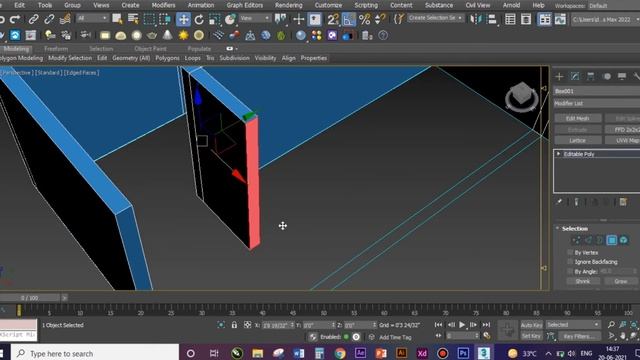Select the Move transform tool
Viewport: 640px width, 360px height.
[183, 19]
